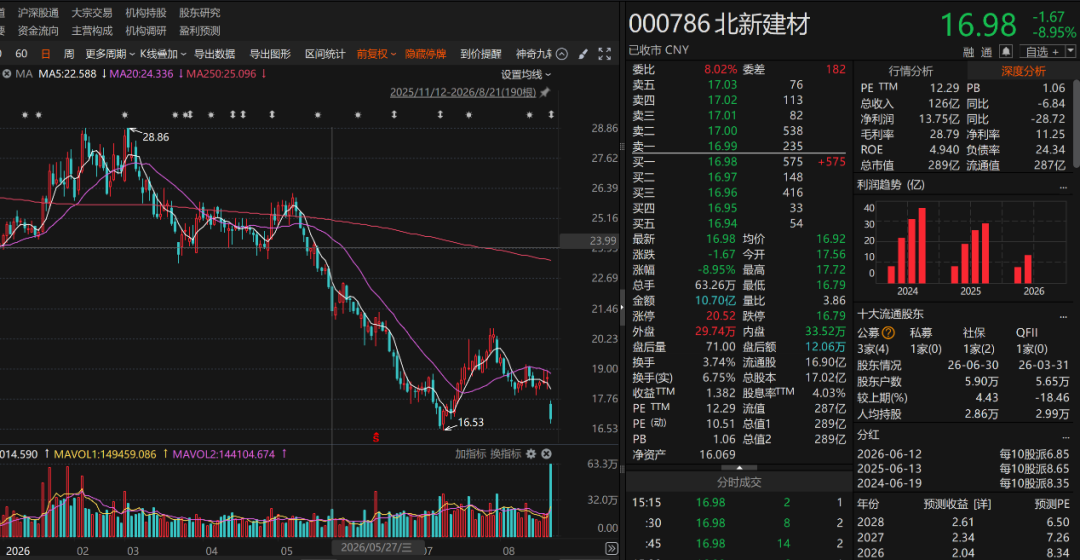Click the question mark icon next to 公募
1080x560 pixels.
(888, 333)
